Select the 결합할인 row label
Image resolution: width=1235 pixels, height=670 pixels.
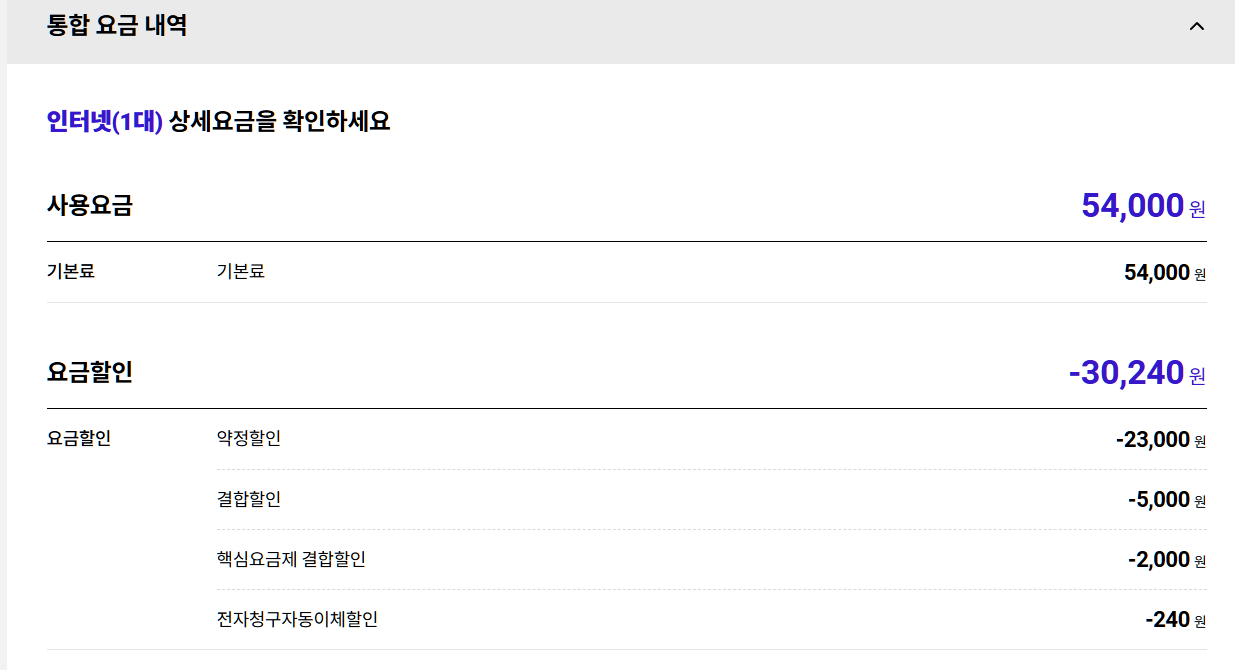pyautogui.click(x=249, y=499)
